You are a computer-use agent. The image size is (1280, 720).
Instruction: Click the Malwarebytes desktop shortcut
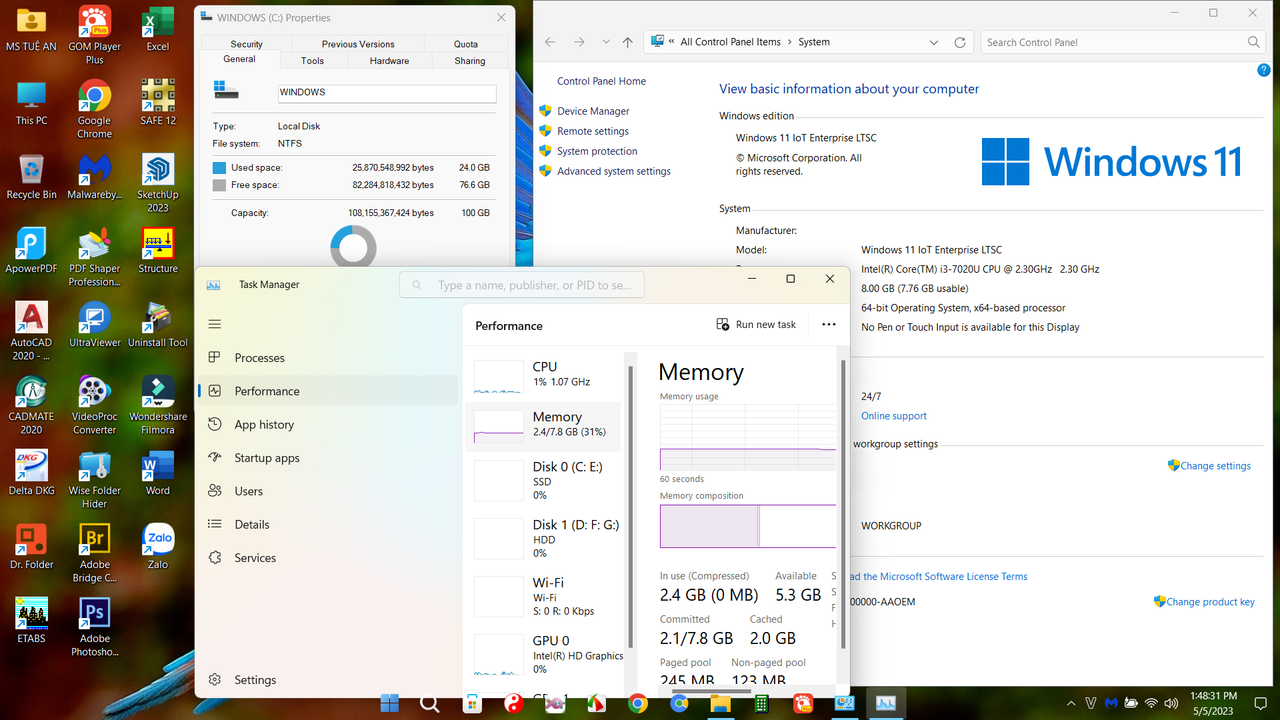coord(94,177)
